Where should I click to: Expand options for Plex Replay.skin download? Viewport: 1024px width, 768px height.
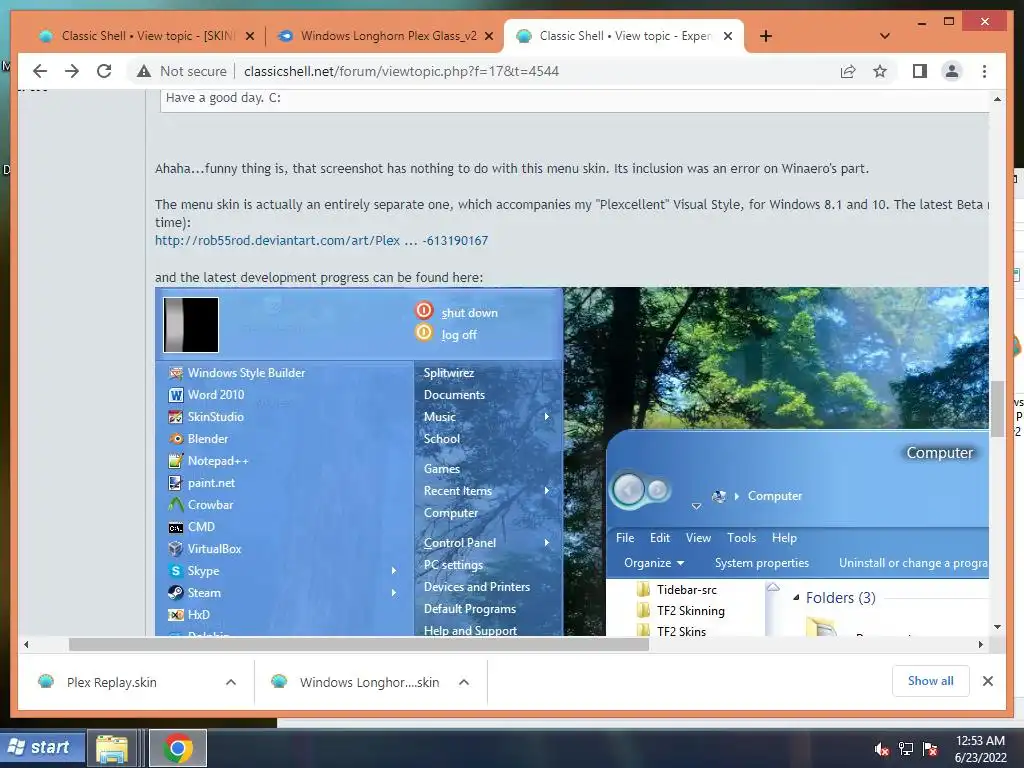pos(231,682)
